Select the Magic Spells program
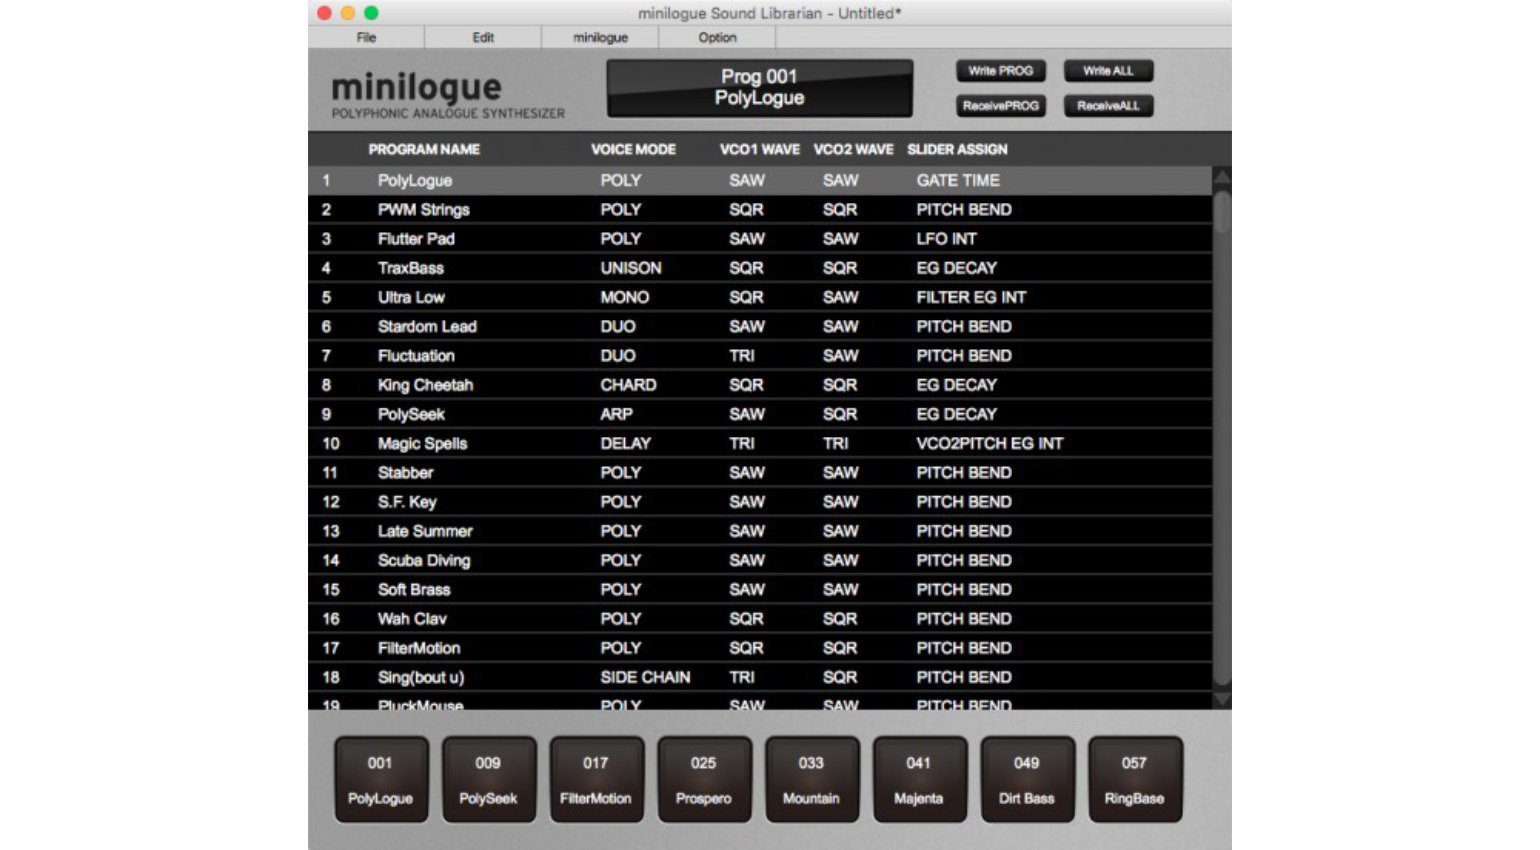 click(760, 443)
